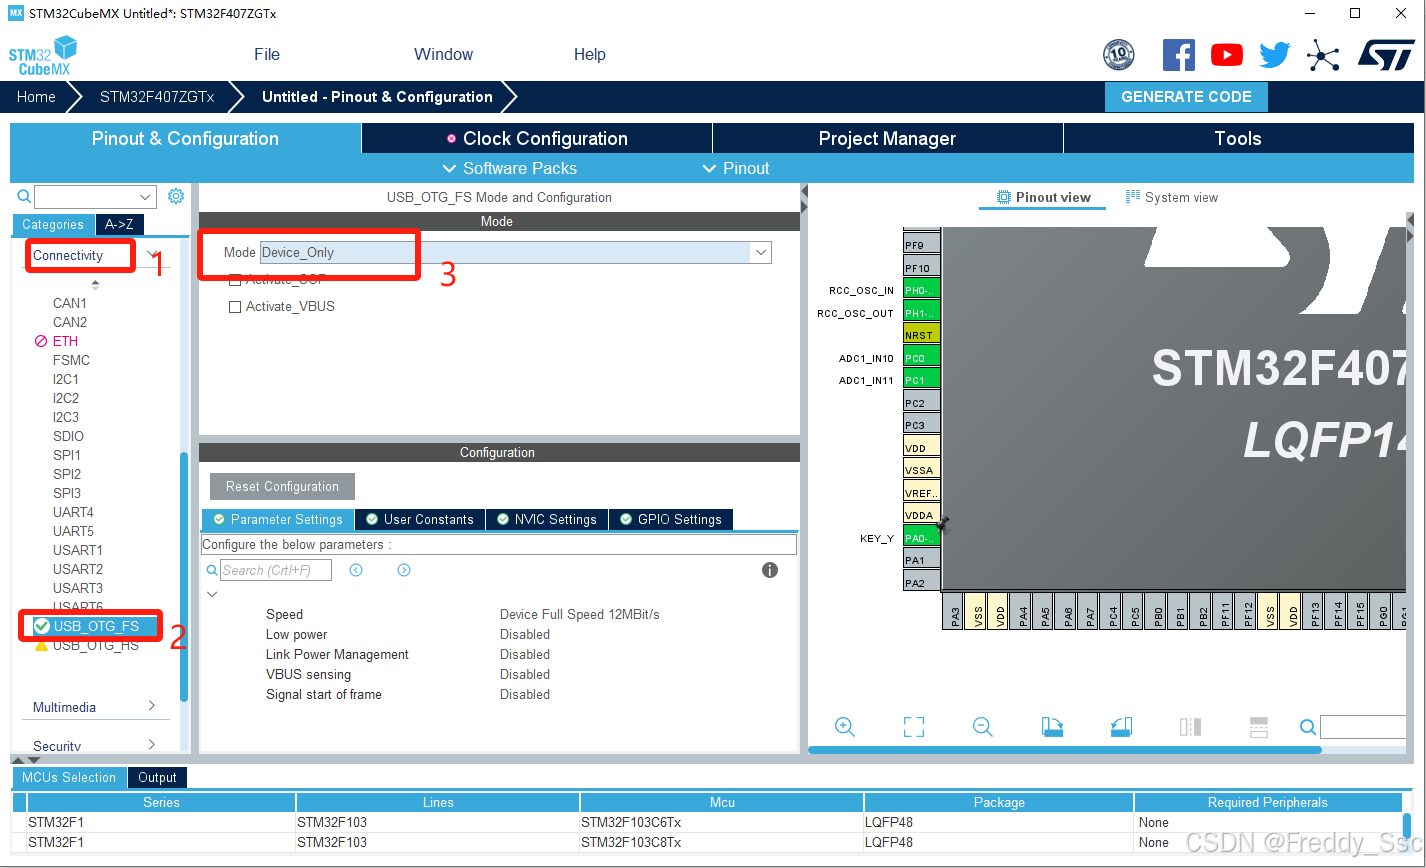Enable the Activate_VBUS checkbox

[235, 307]
